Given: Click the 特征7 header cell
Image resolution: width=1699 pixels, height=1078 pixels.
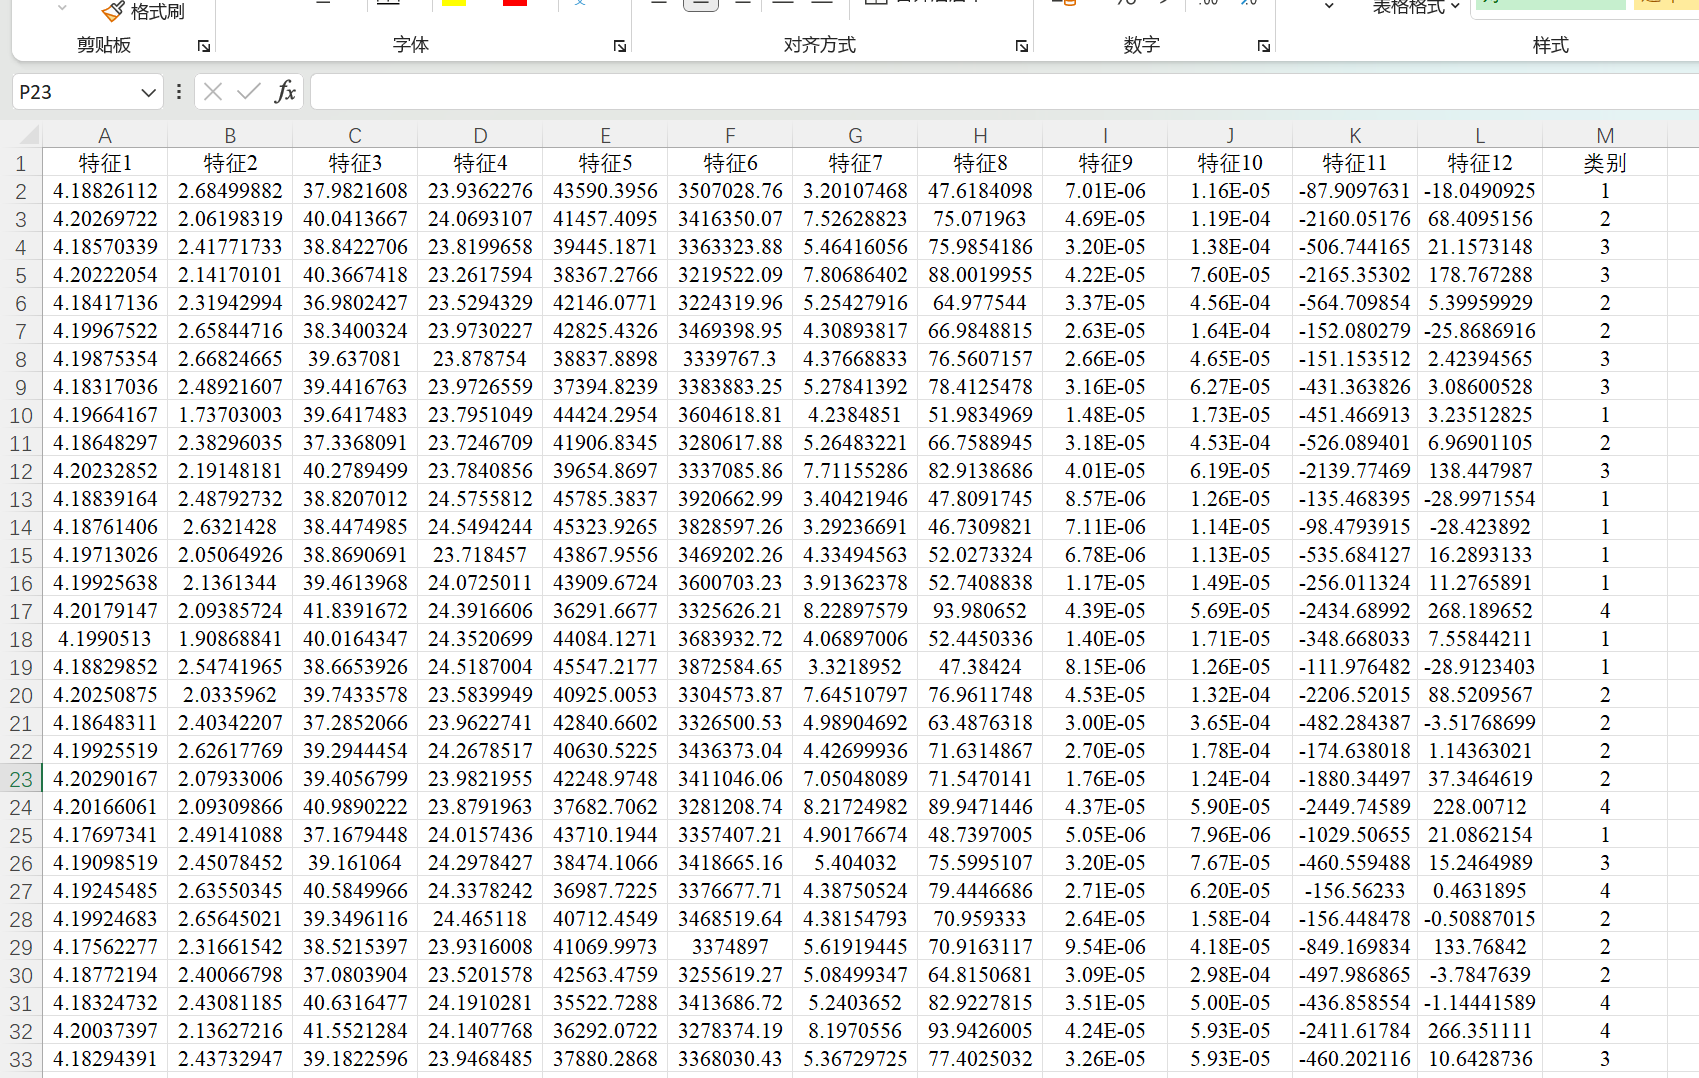Looking at the screenshot, I should tap(855, 163).
